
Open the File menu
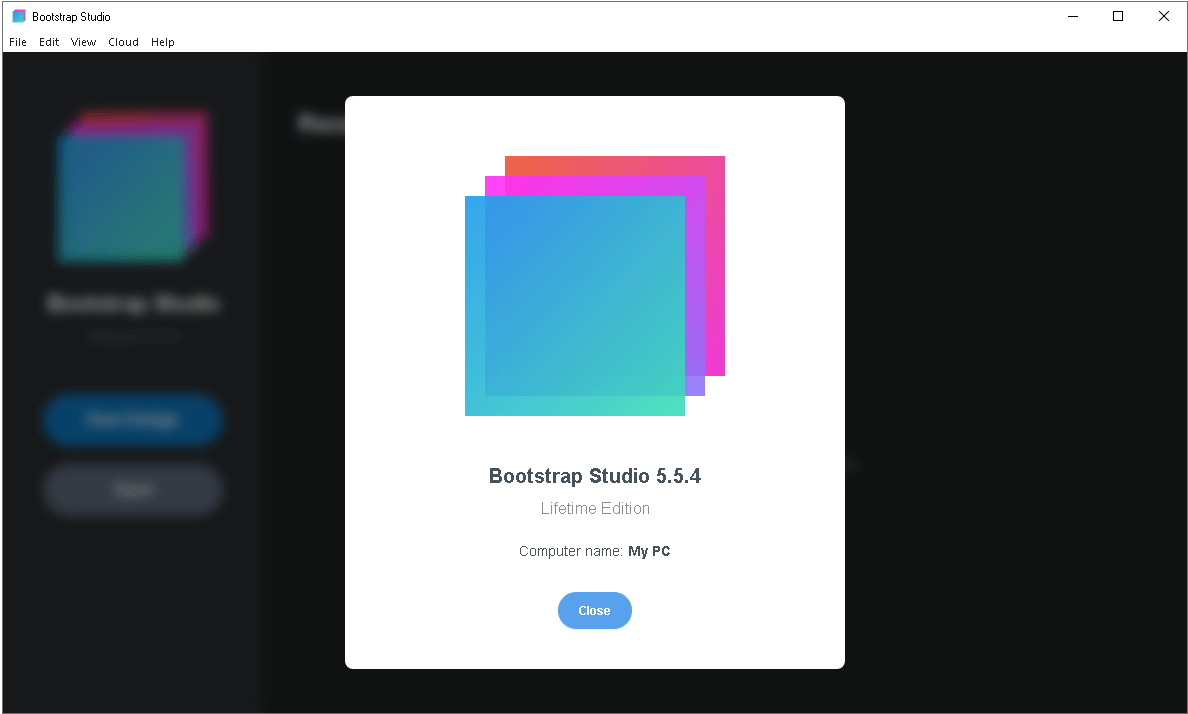(17, 42)
